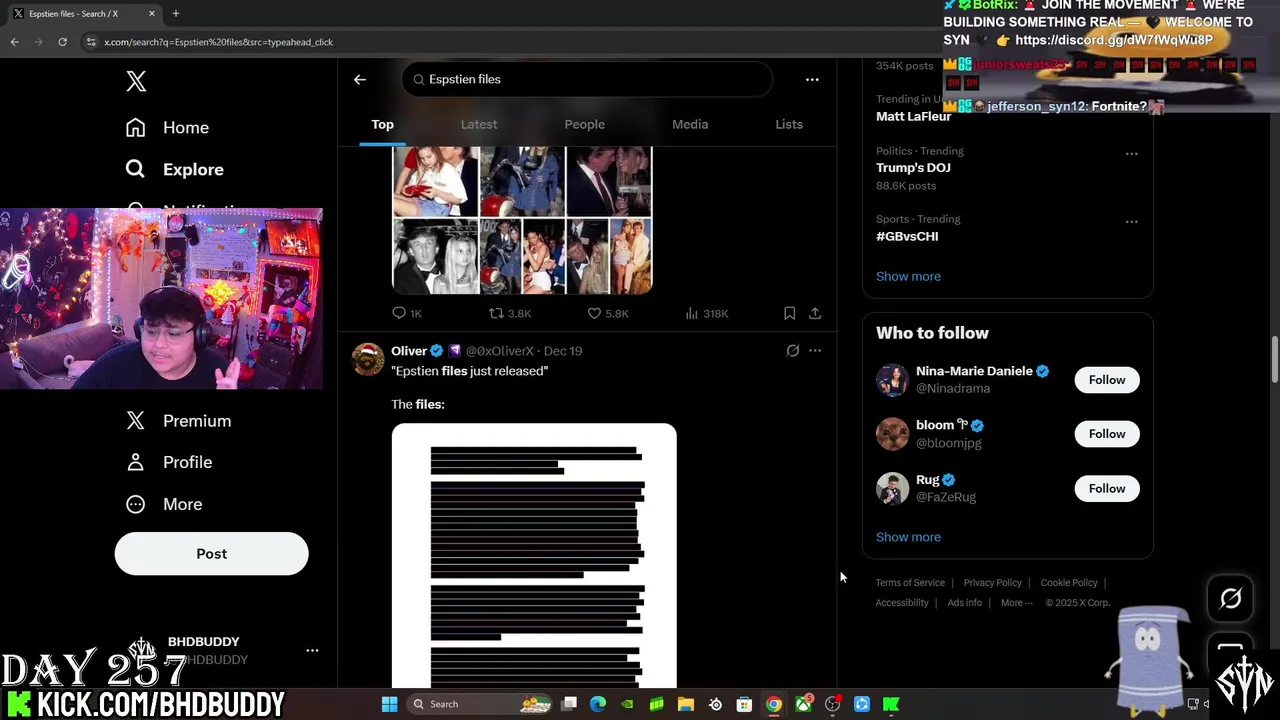This screenshot has width=1280, height=720.
Task: Open #GBvsCHI trending topic
Action: (907, 237)
